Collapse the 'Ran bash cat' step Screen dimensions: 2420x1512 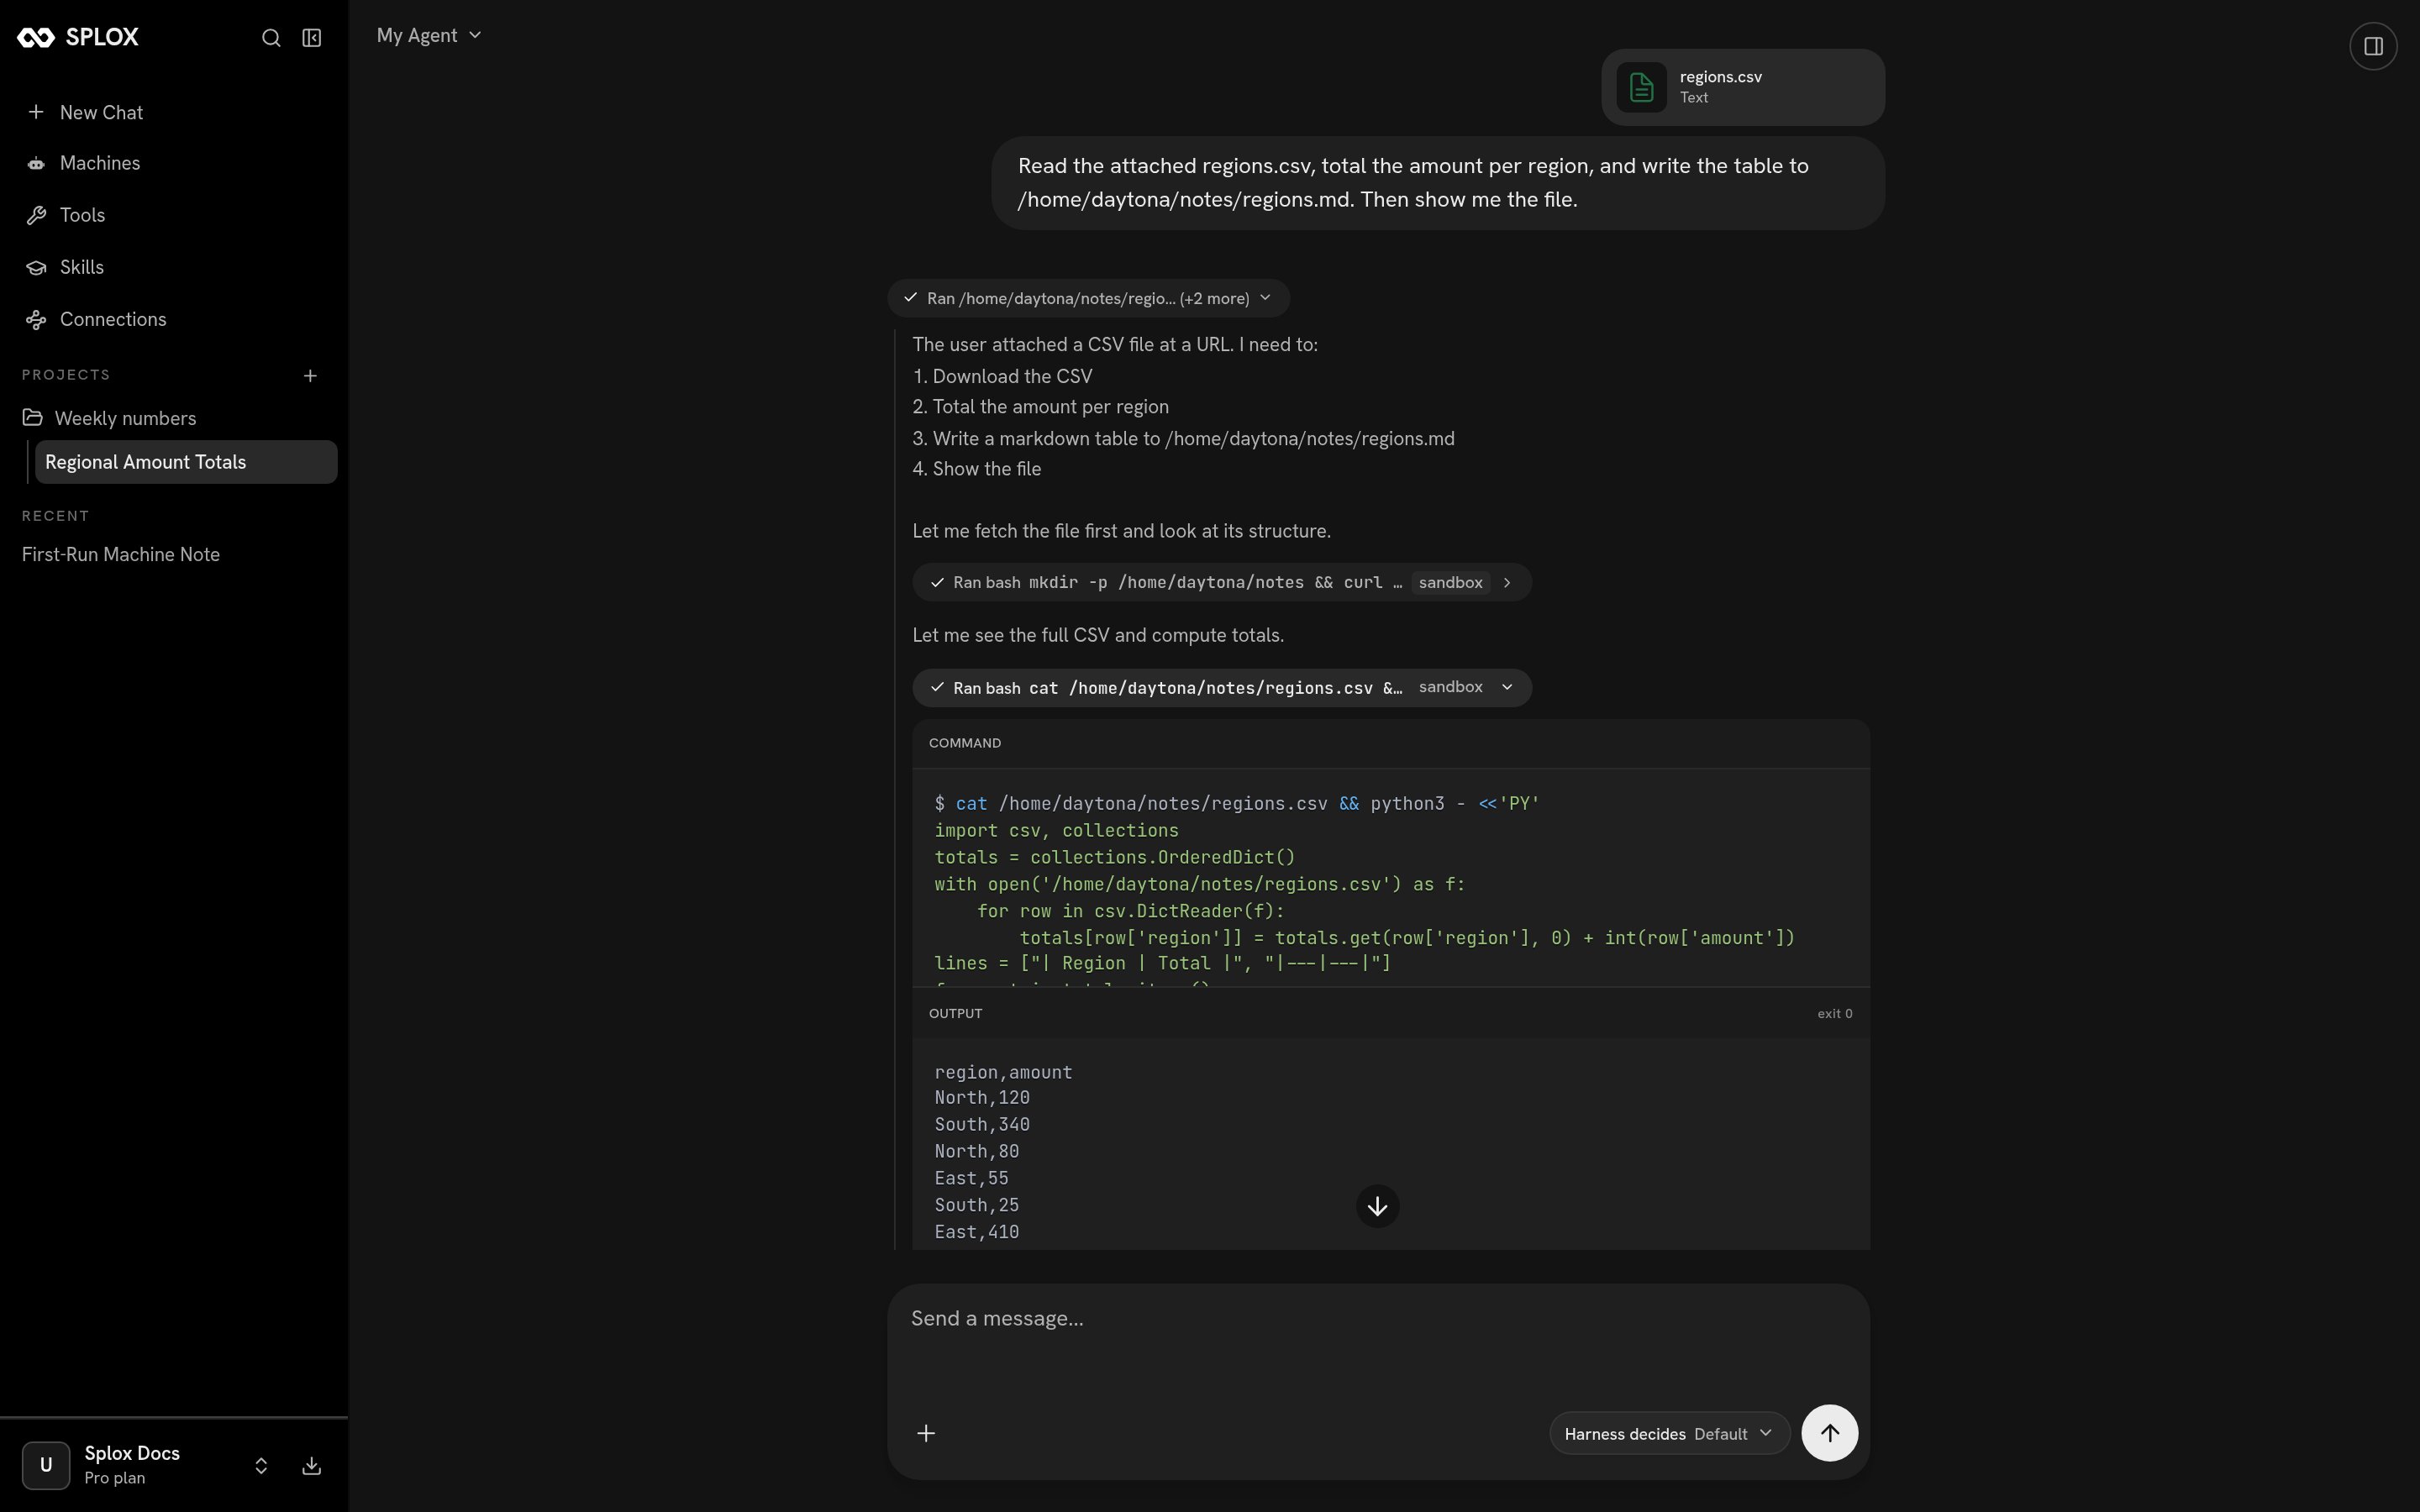coord(1221,687)
